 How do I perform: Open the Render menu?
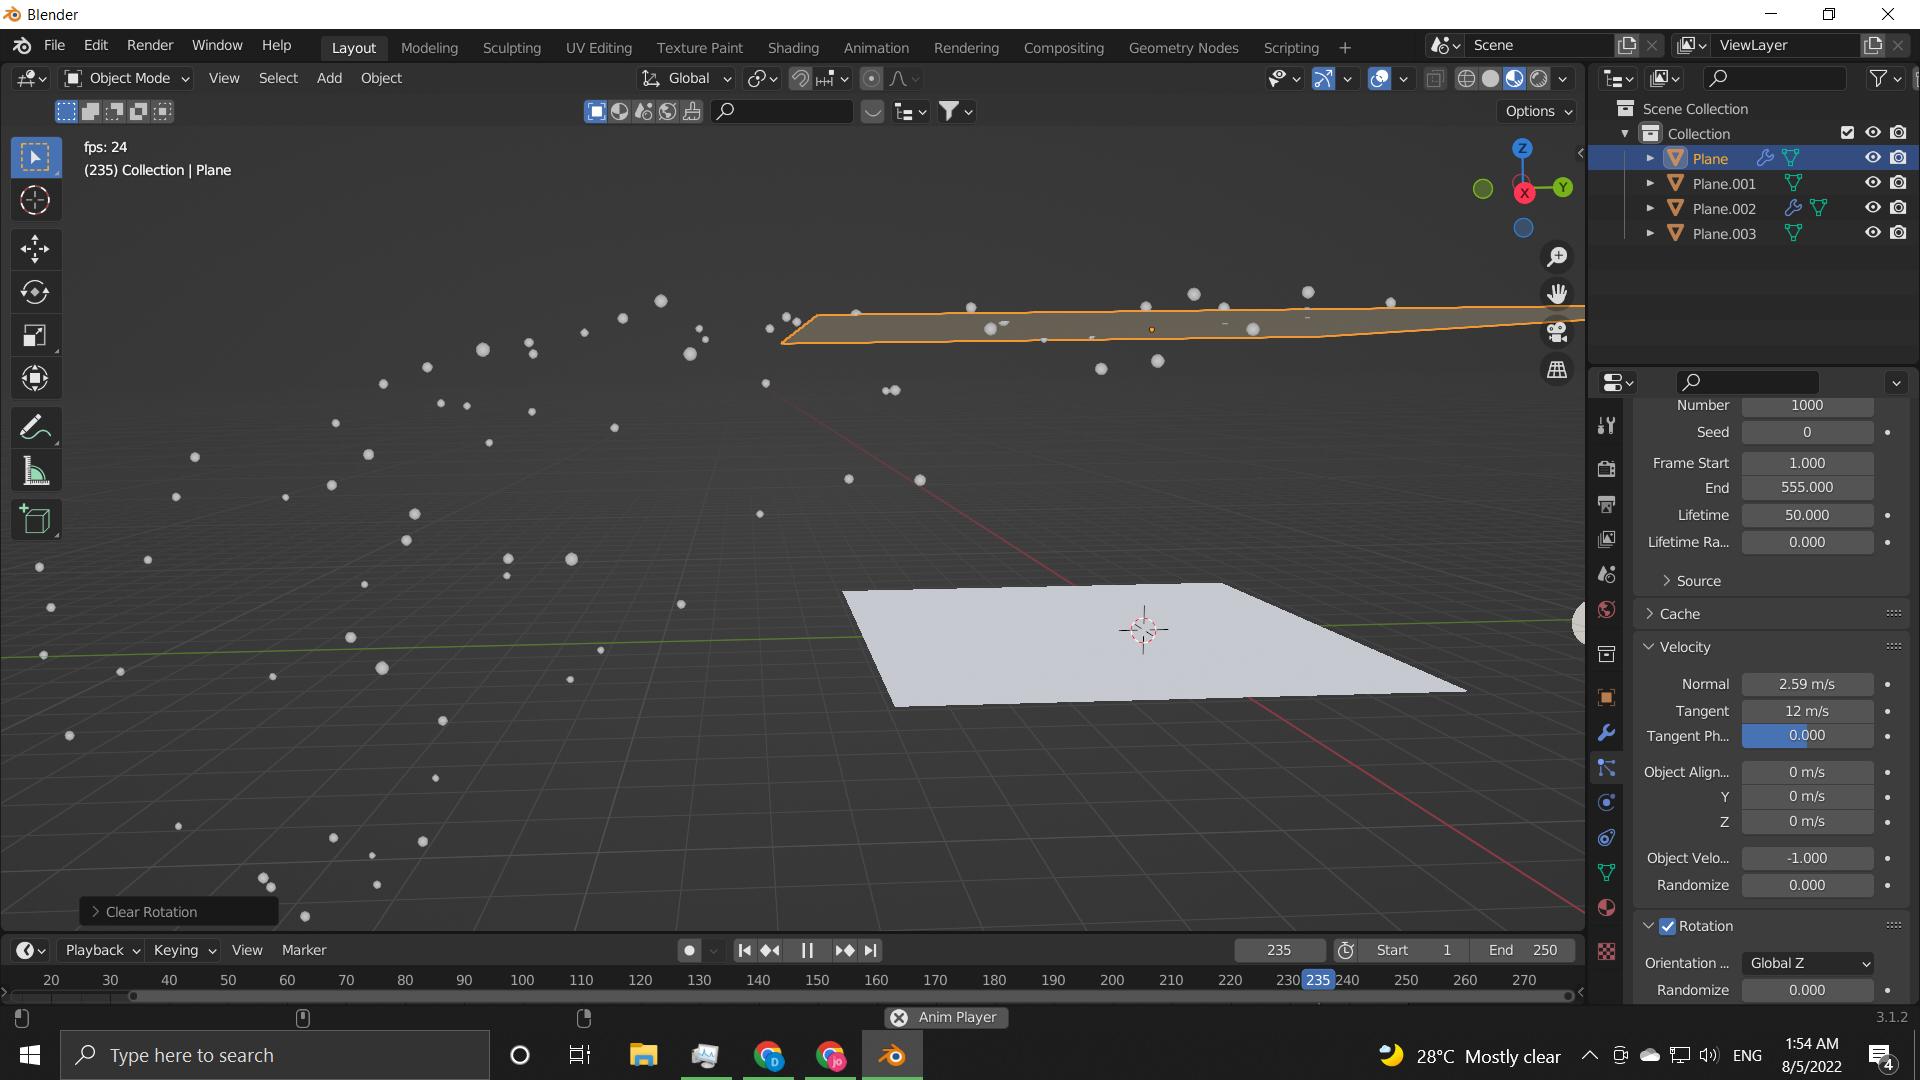click(x=150, y=46)
